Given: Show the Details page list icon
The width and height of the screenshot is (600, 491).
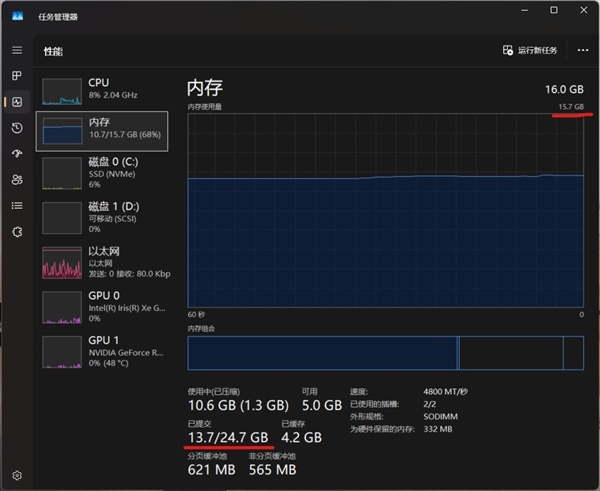Looking at the screenshot, I should [x=16, y=206].
